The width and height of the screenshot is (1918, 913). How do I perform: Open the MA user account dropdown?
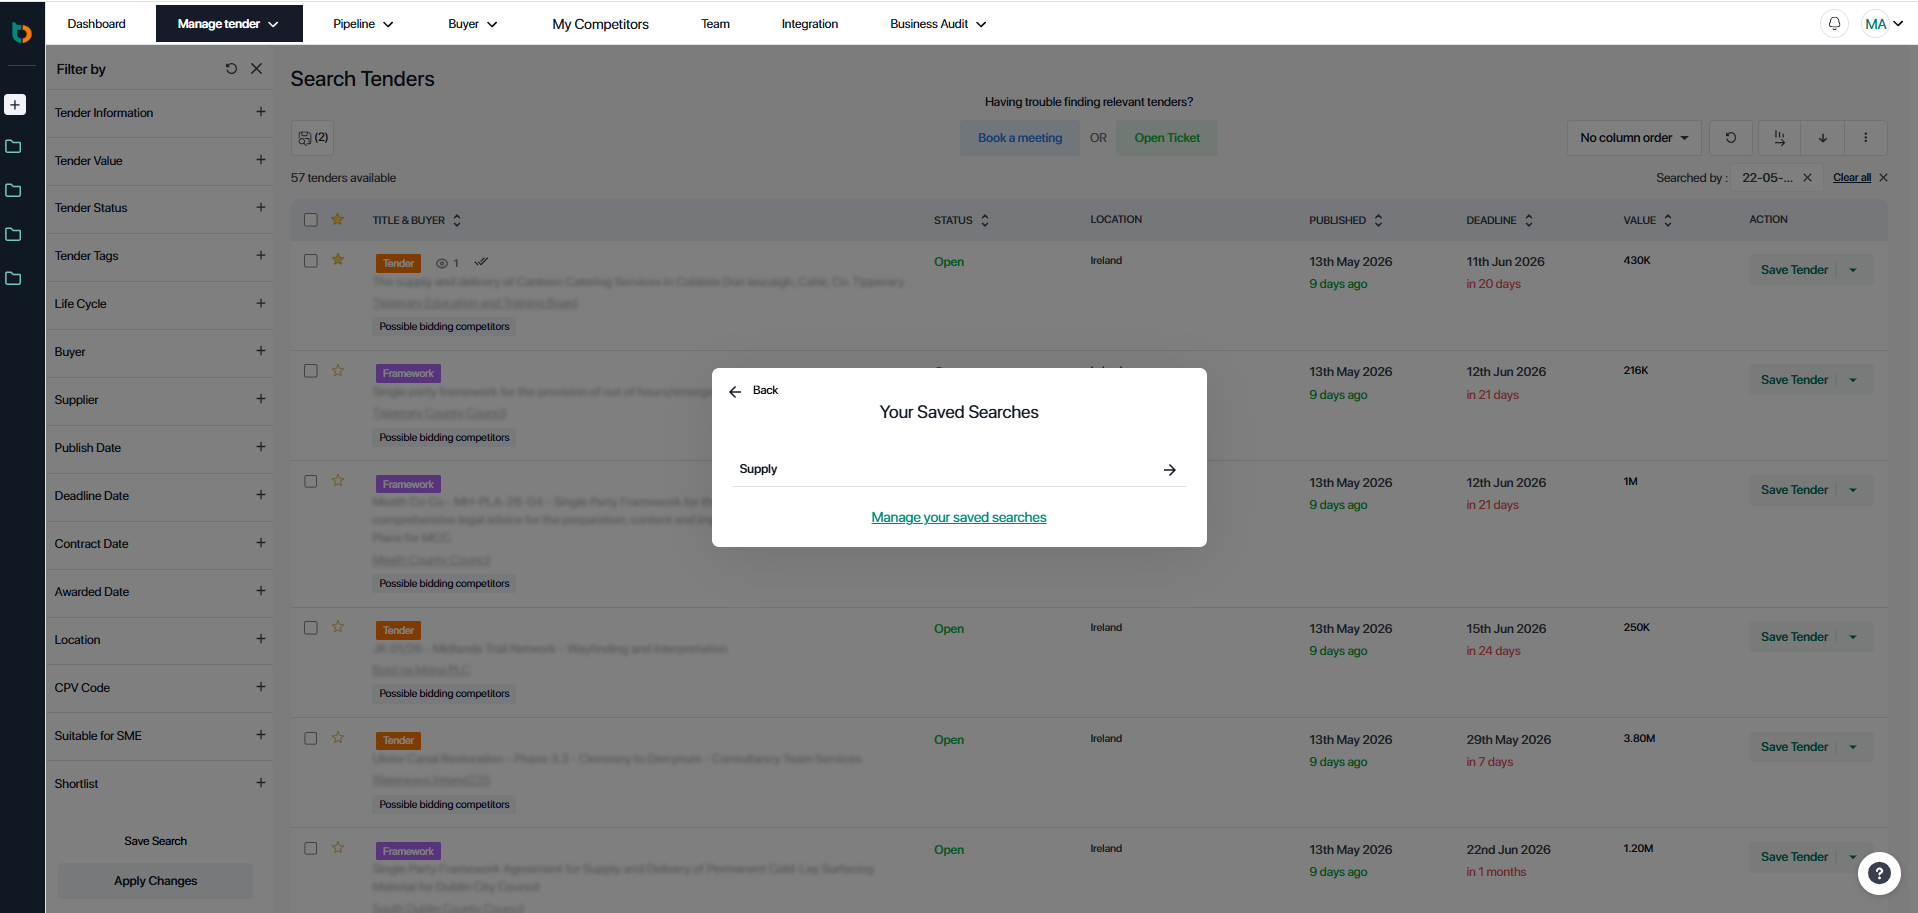tap(1883, 24)
